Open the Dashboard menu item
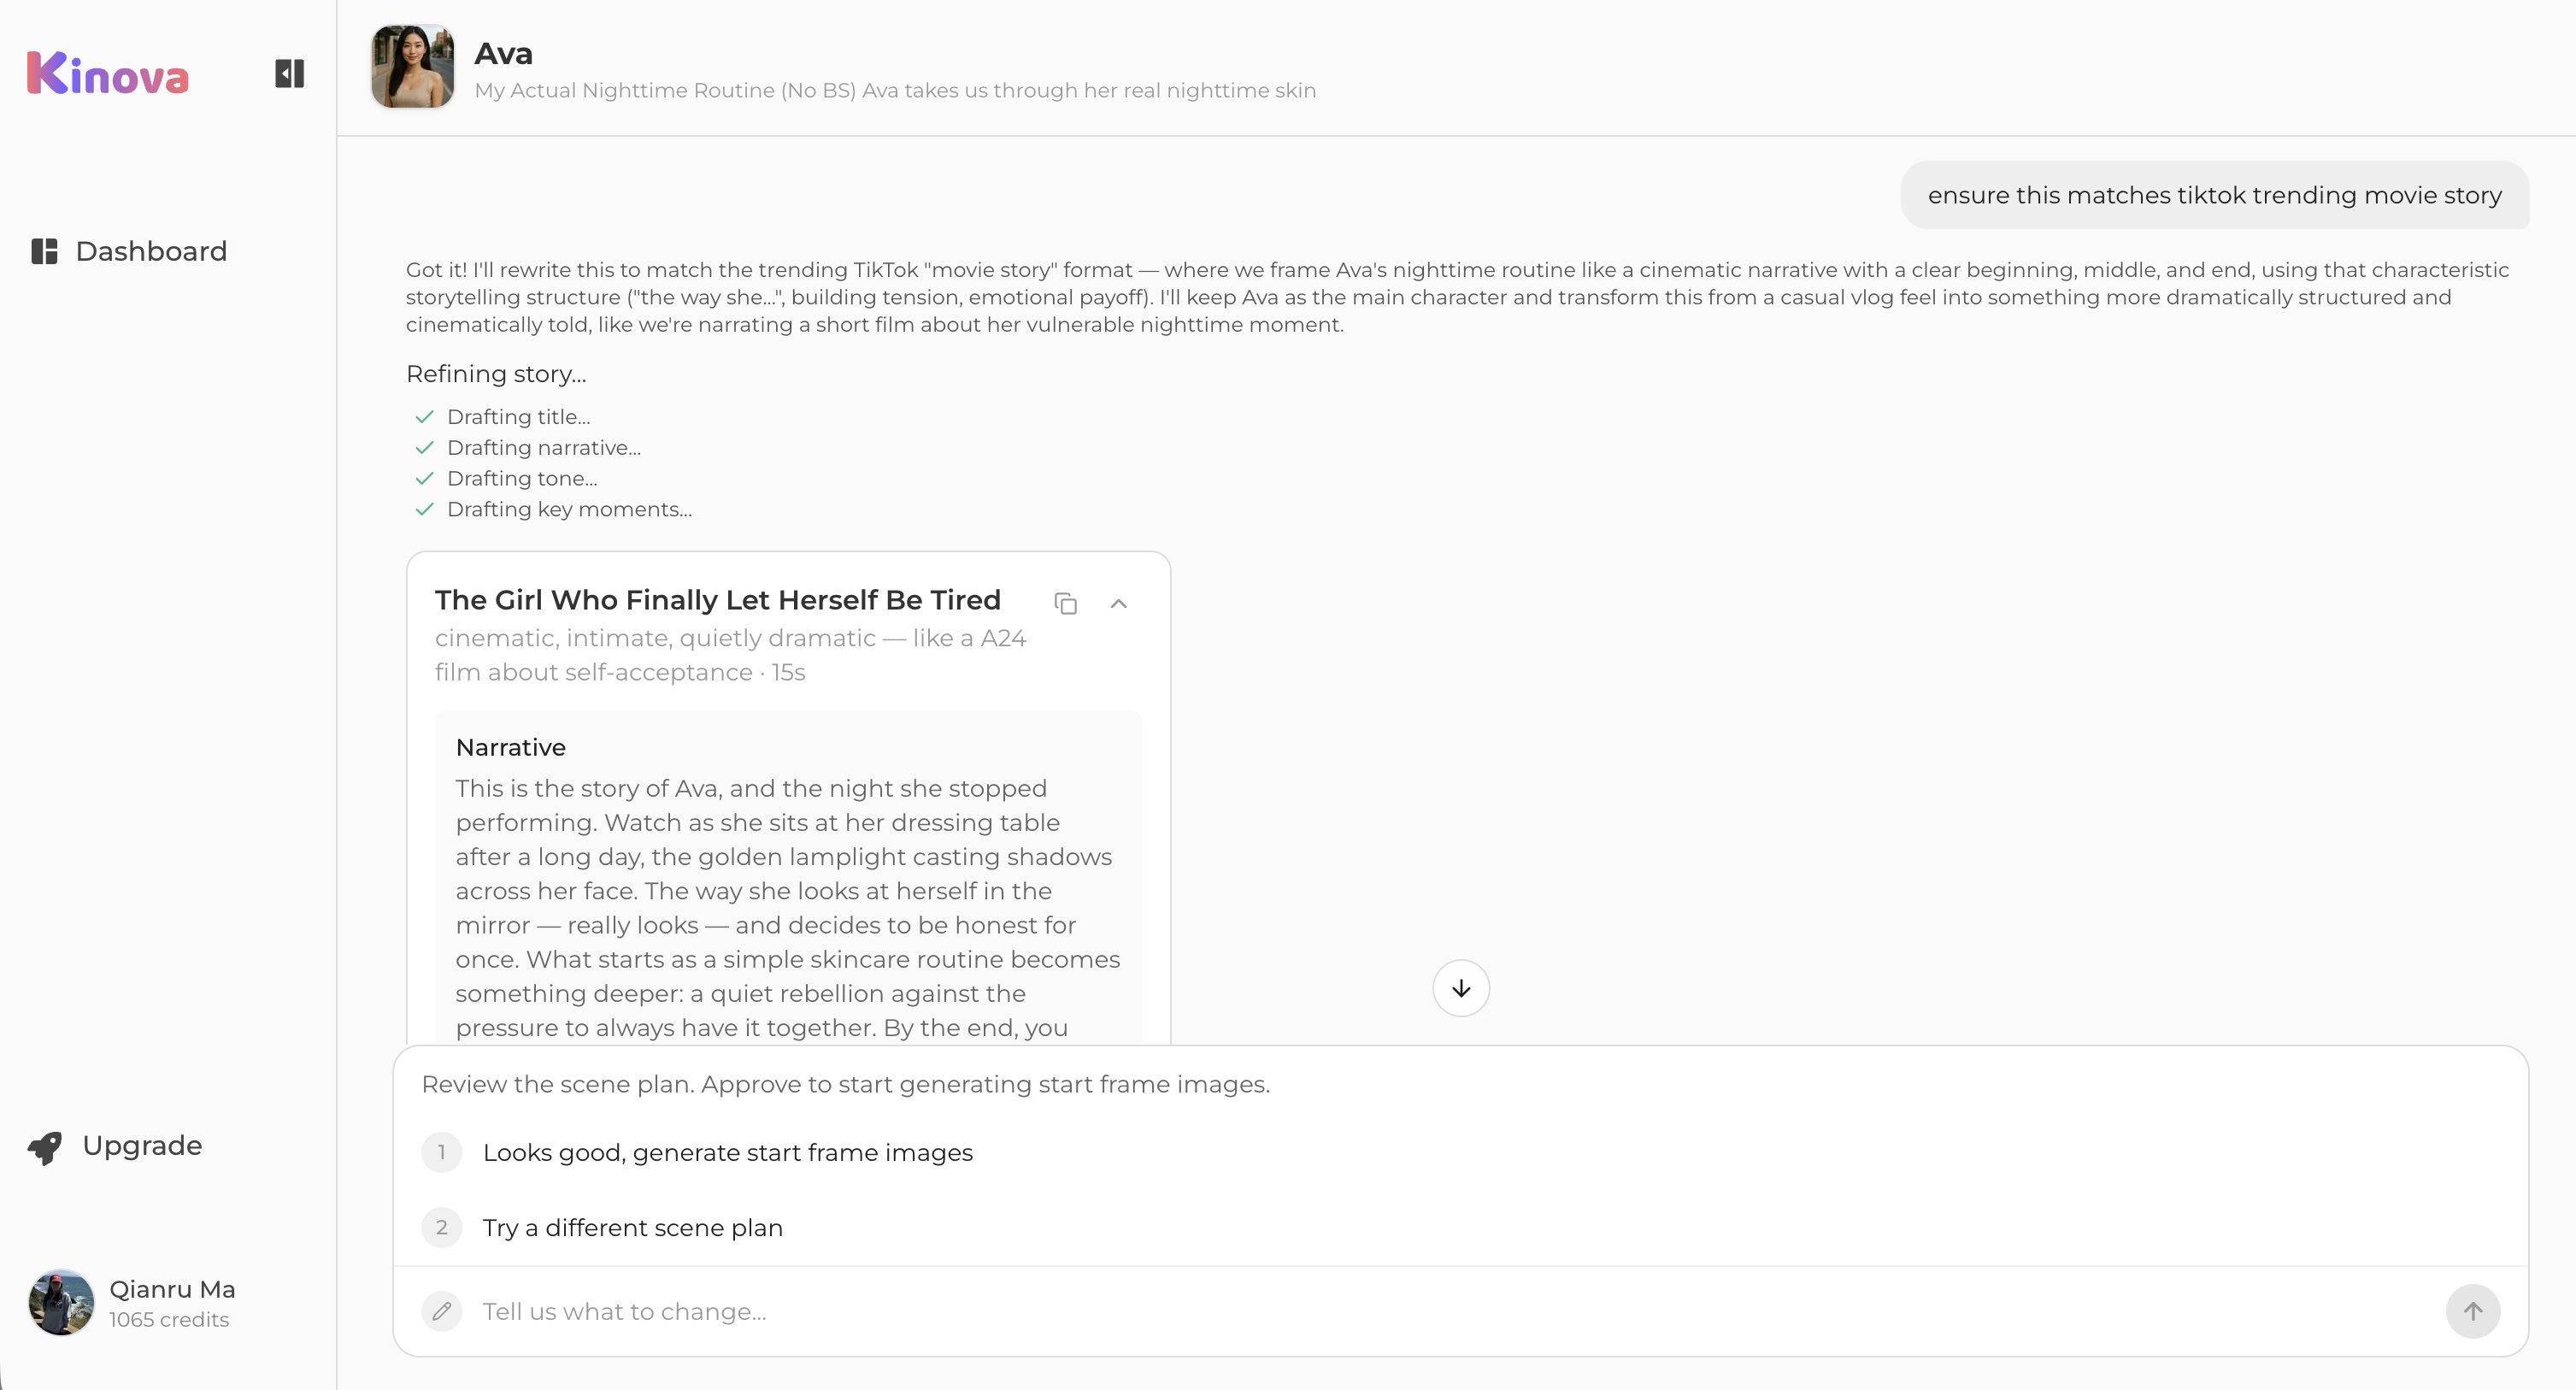Image resolution: width=2576 pixels, height=1390 pixels. click(x=151, y=251)
